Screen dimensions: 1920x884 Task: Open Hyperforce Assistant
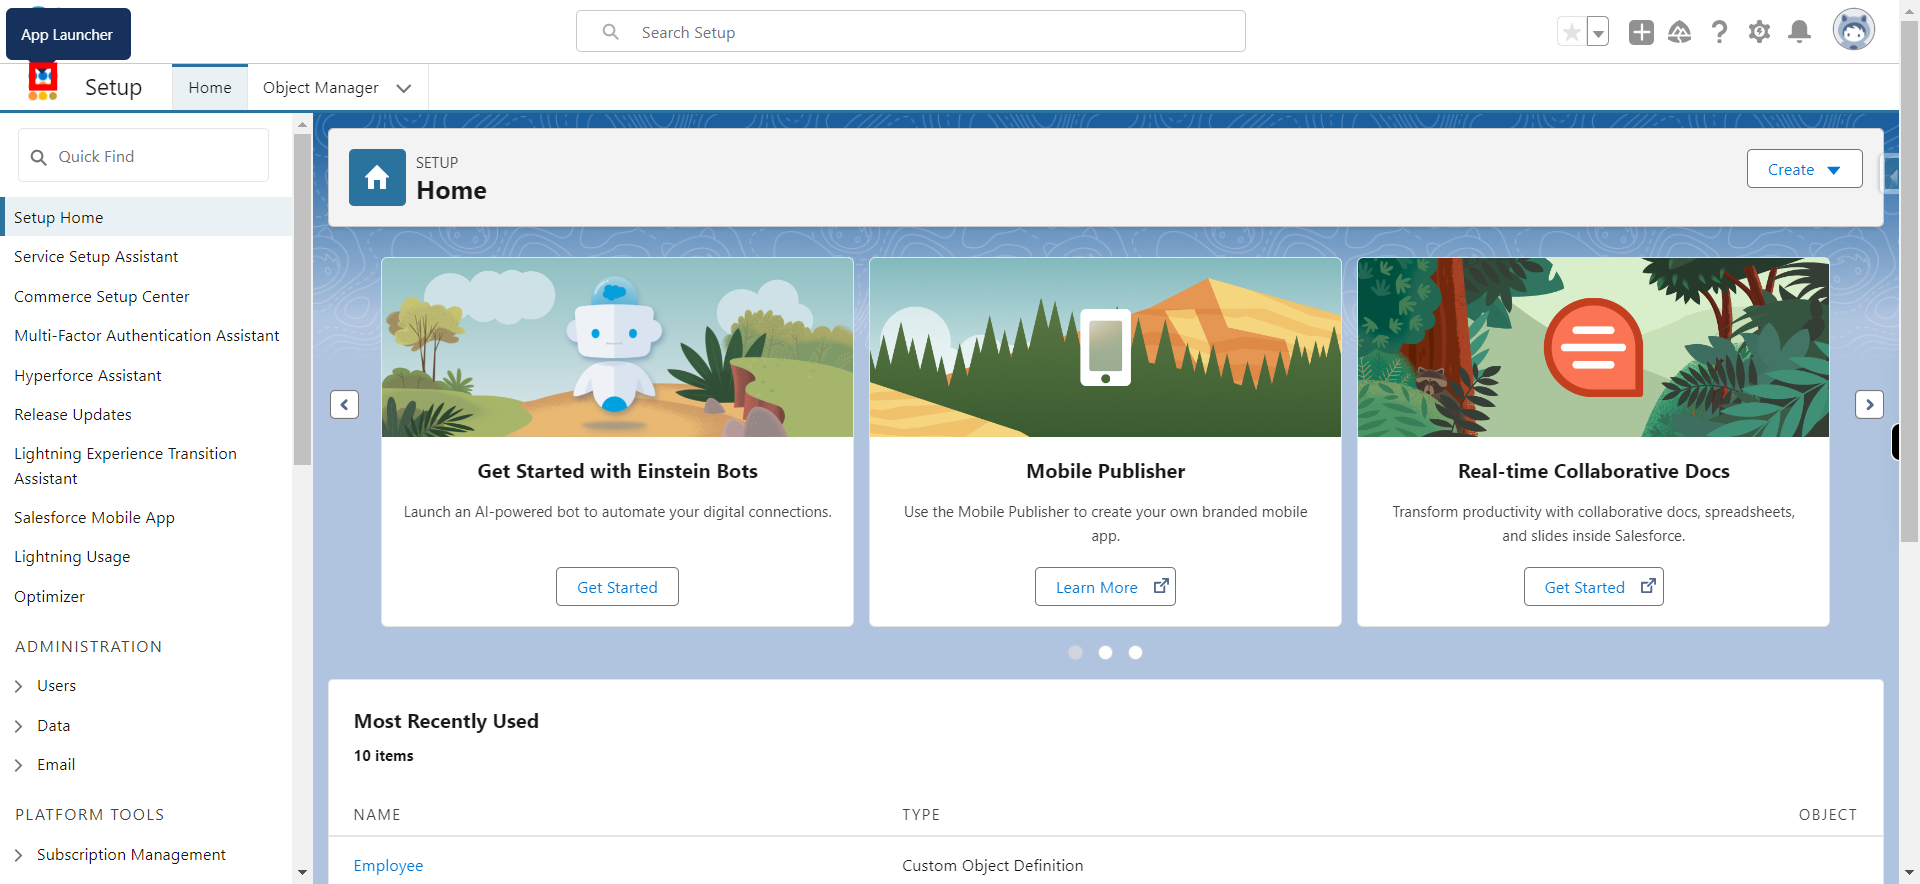tap(88, 376)
